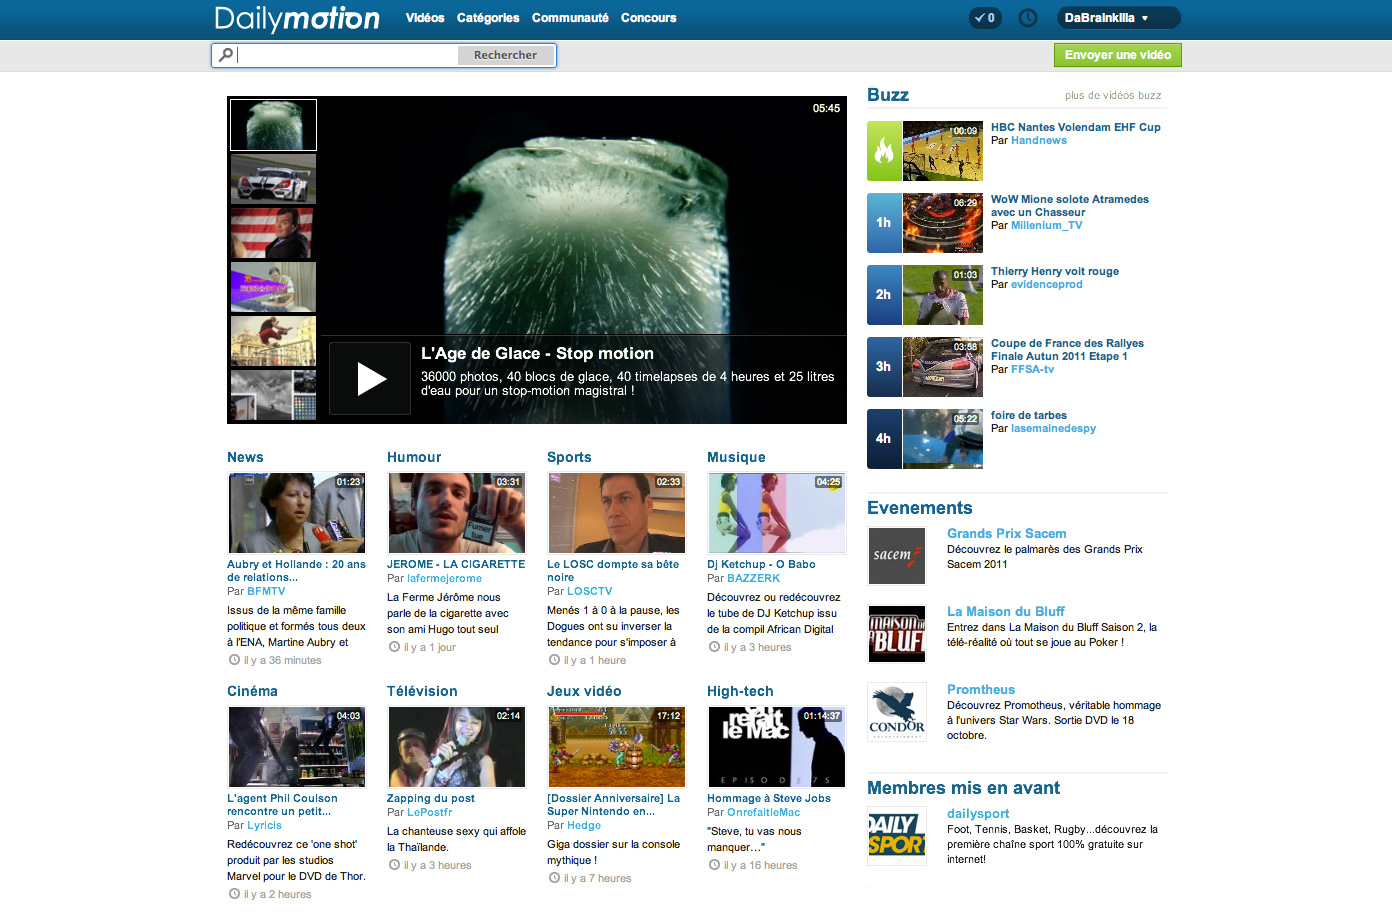
Task: Click the Dailymotion logo
Action: click(x=297, y=18)
